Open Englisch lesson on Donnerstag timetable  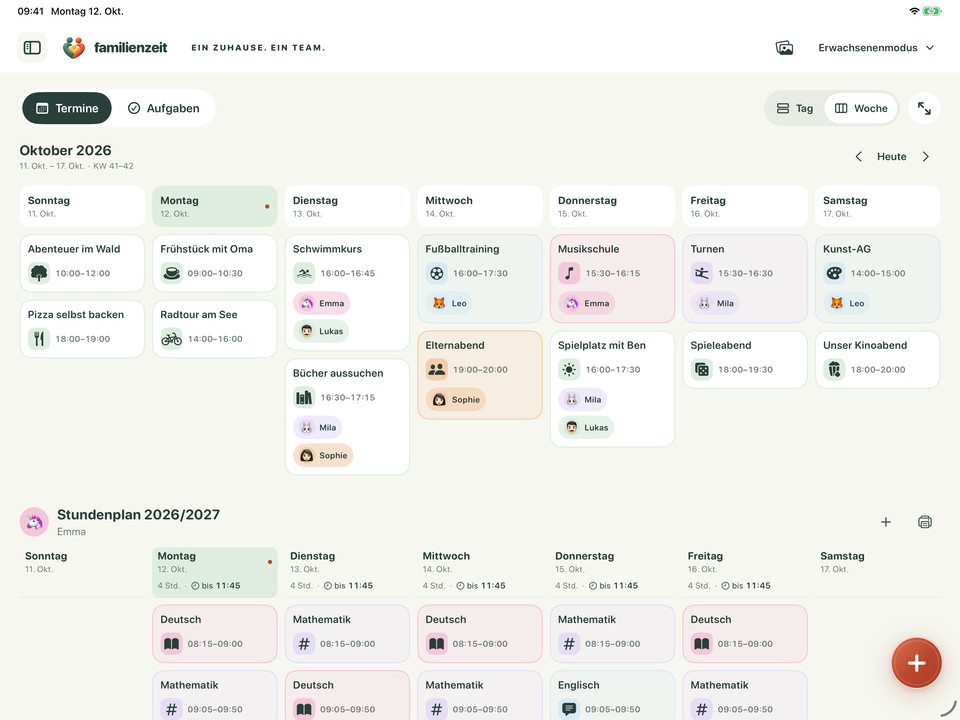(x=612, y=697)
